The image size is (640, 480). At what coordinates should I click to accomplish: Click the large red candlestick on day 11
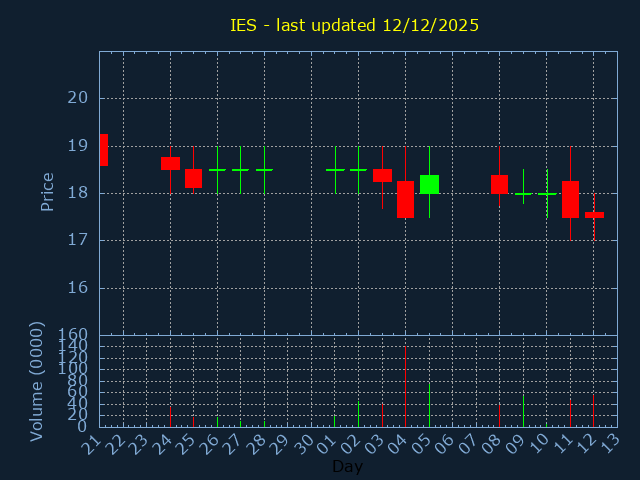(570, 199)
